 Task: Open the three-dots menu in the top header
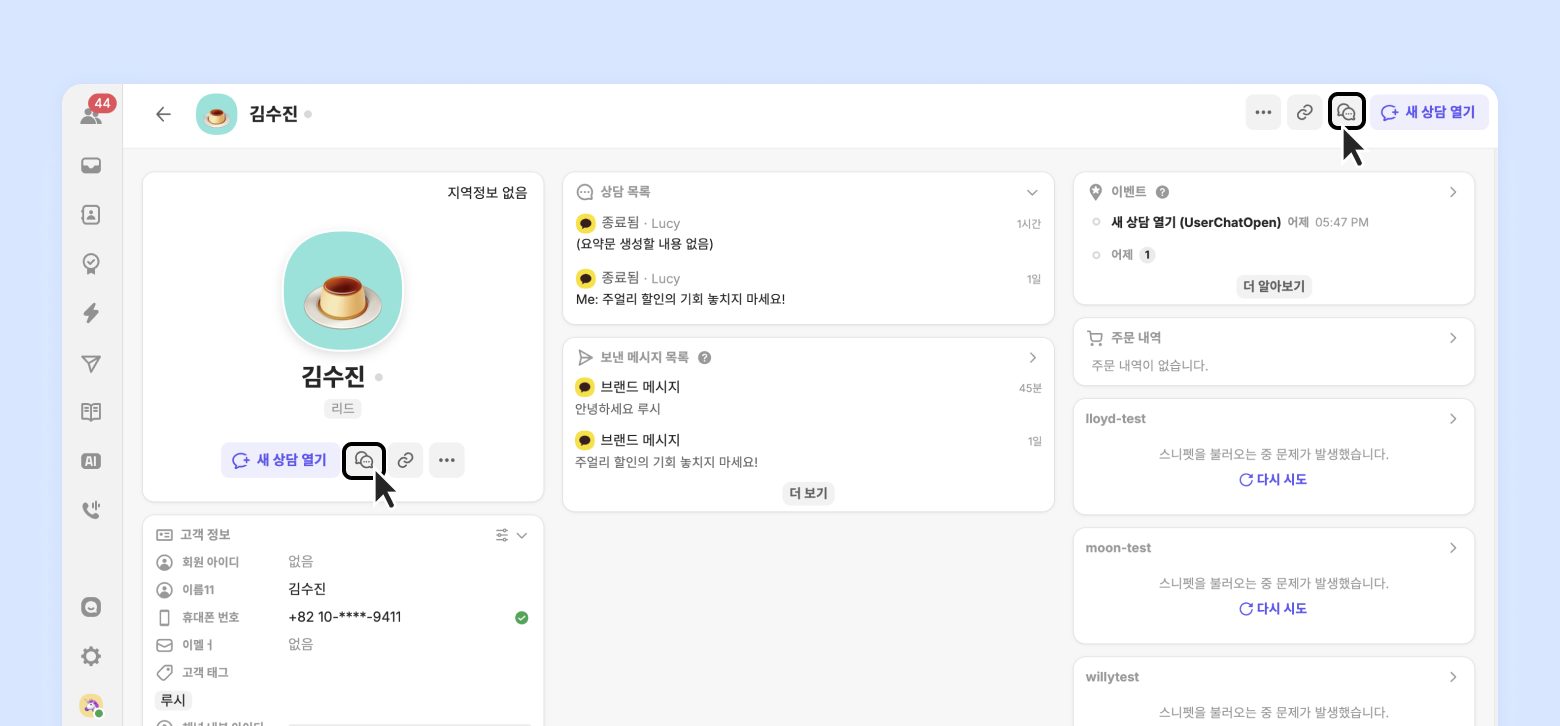click(x=1263, y=113)
